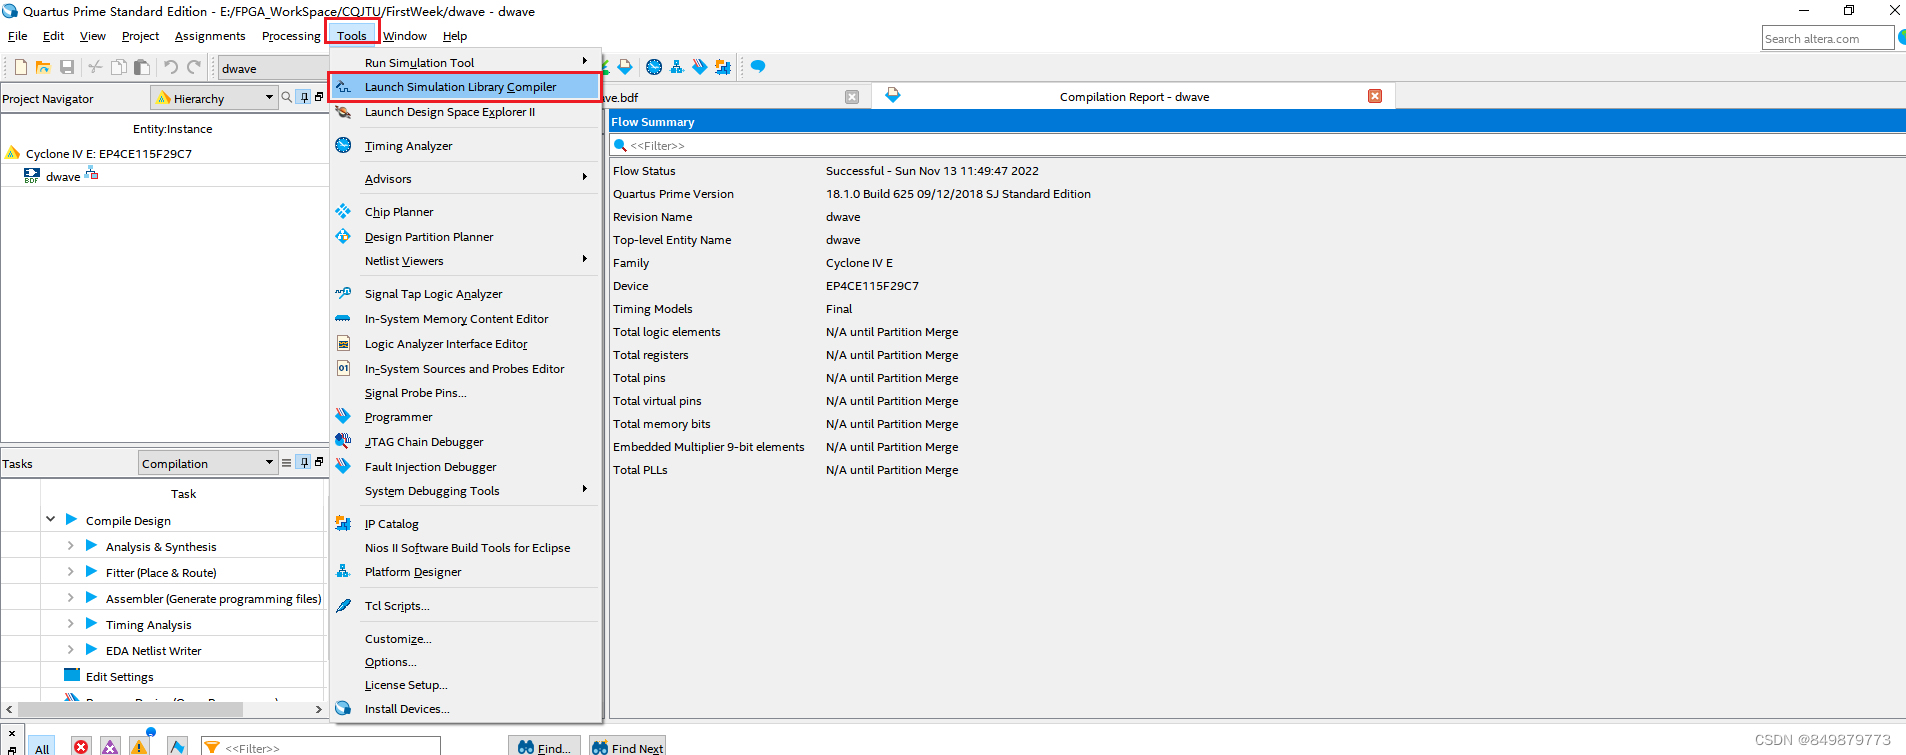Screen dimensions: 1906x755
Task: Open the File menu
Action: (18, 36)
